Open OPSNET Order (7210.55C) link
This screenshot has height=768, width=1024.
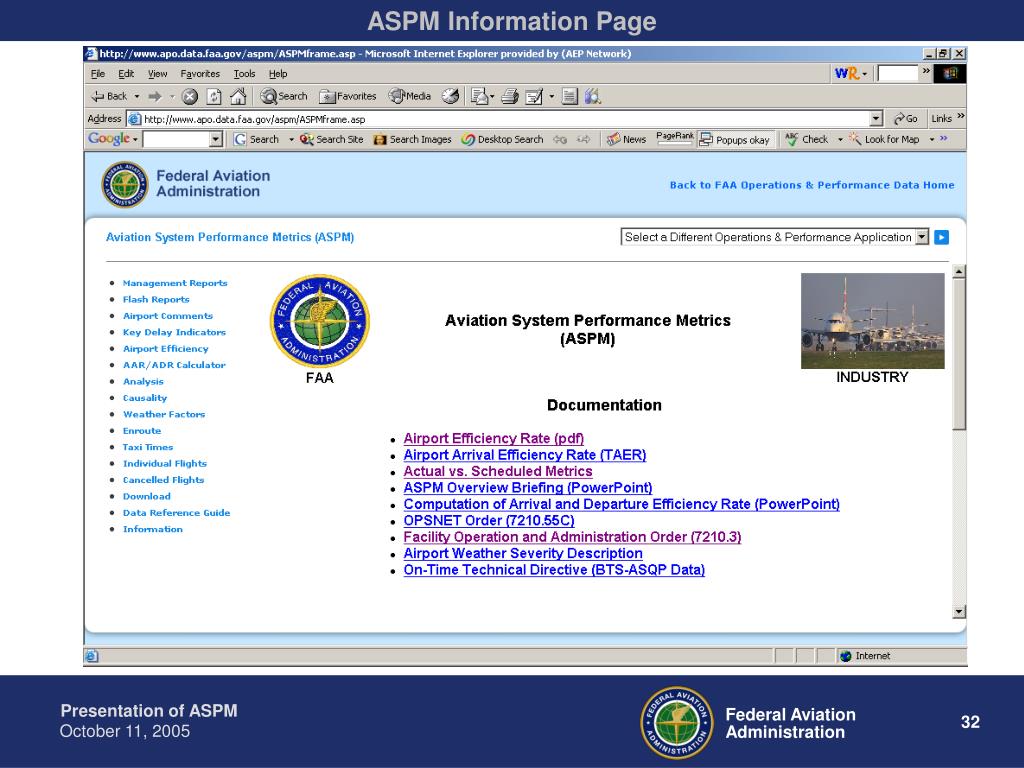tap(489, 520)
